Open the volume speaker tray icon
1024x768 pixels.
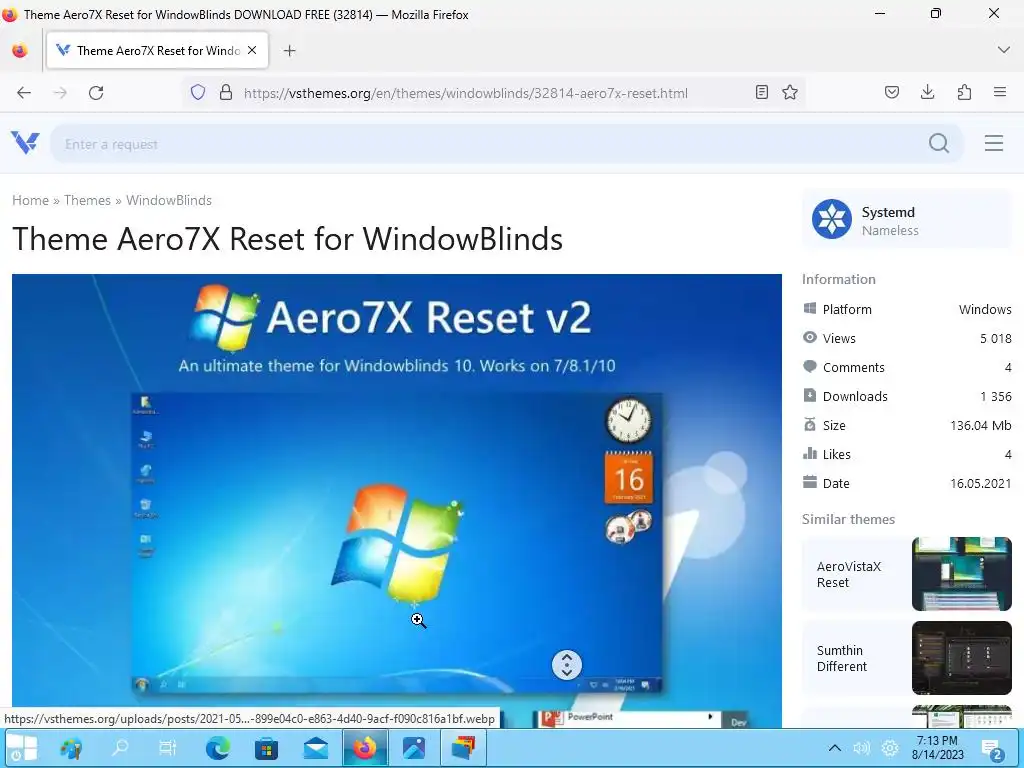[x=862, y=748]
